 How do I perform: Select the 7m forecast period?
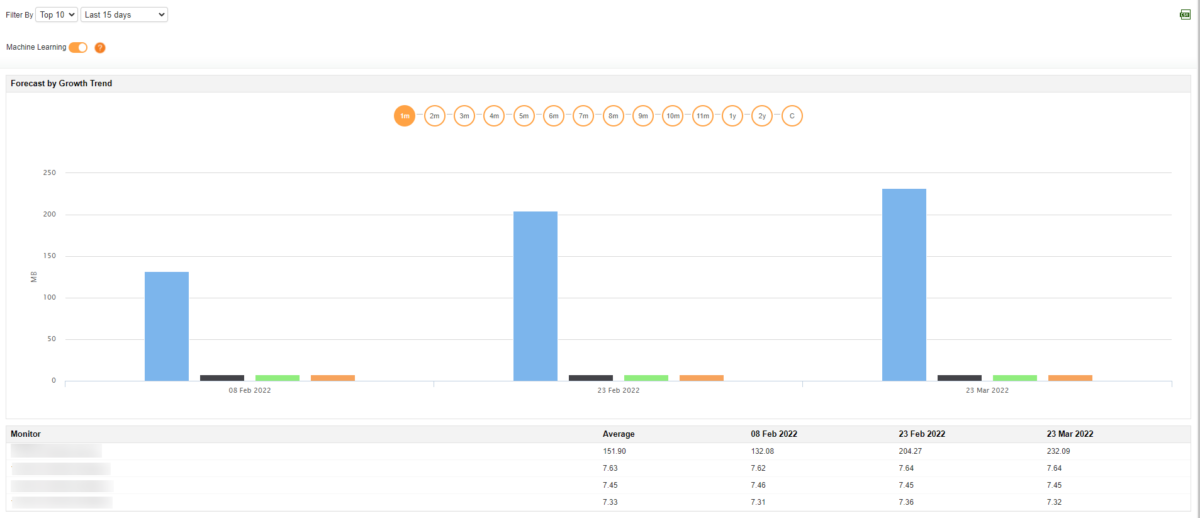coord(583,116)
